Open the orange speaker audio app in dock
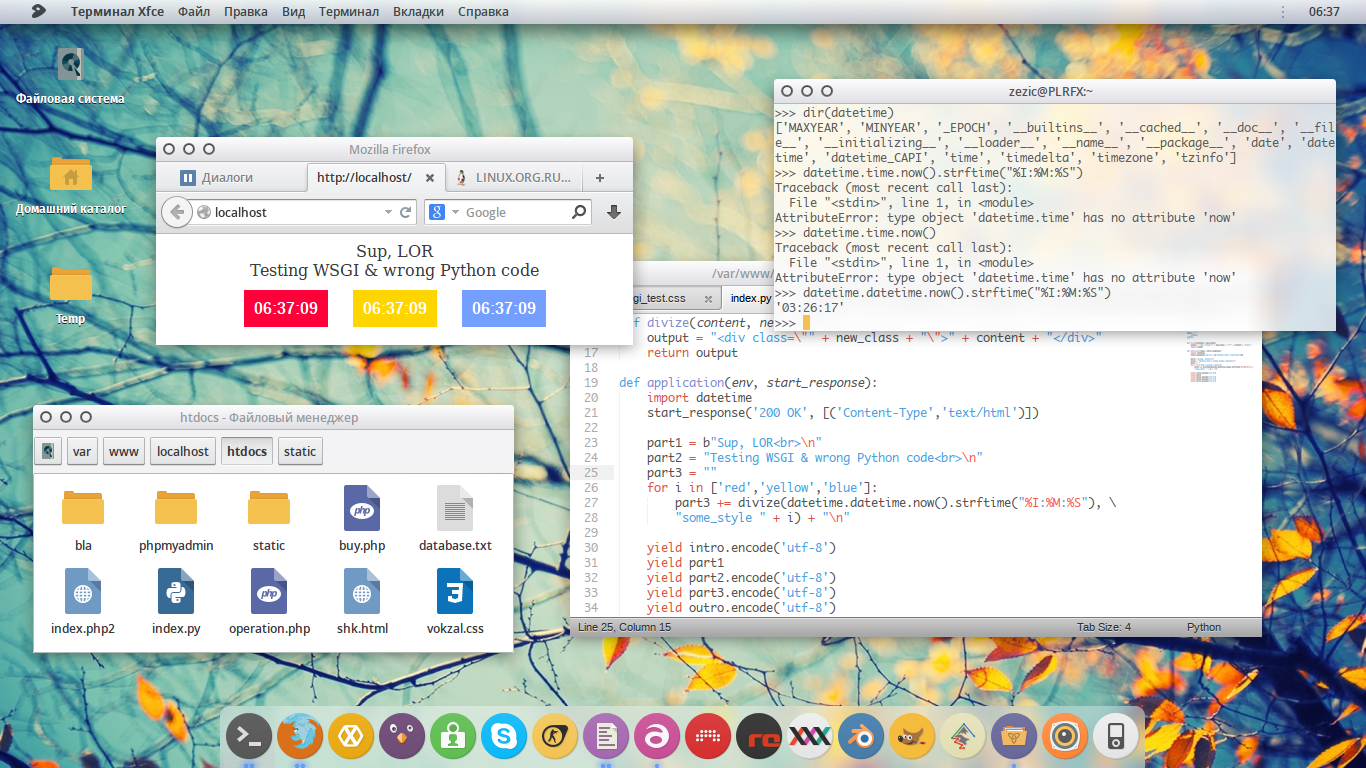Viewport: 1366px width, 768px height. [x=1065, y=738]
